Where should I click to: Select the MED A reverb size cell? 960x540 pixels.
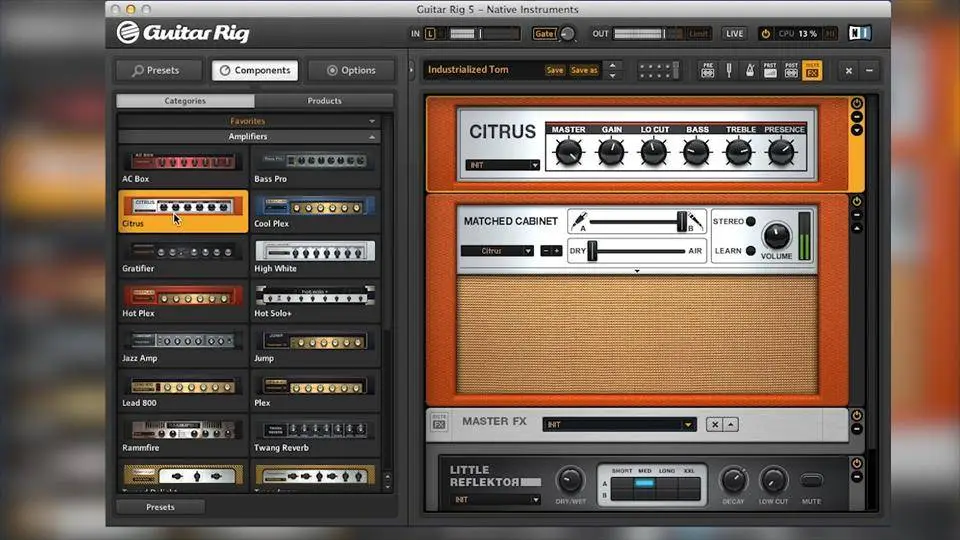644,483
